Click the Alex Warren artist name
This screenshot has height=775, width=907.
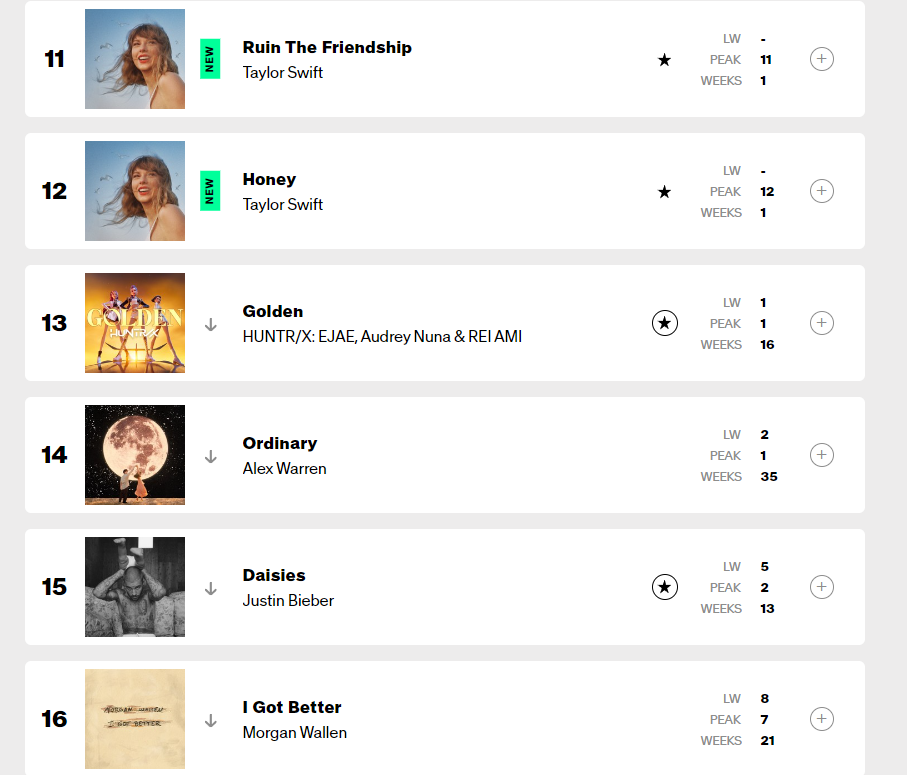coord(284,468)
